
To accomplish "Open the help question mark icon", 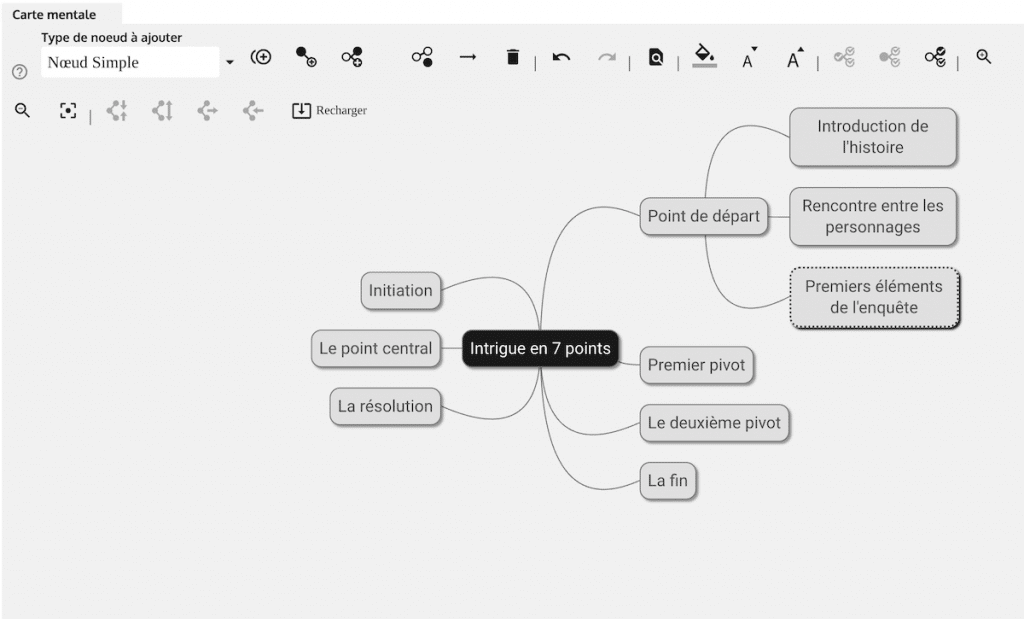I will pos(20,72).
